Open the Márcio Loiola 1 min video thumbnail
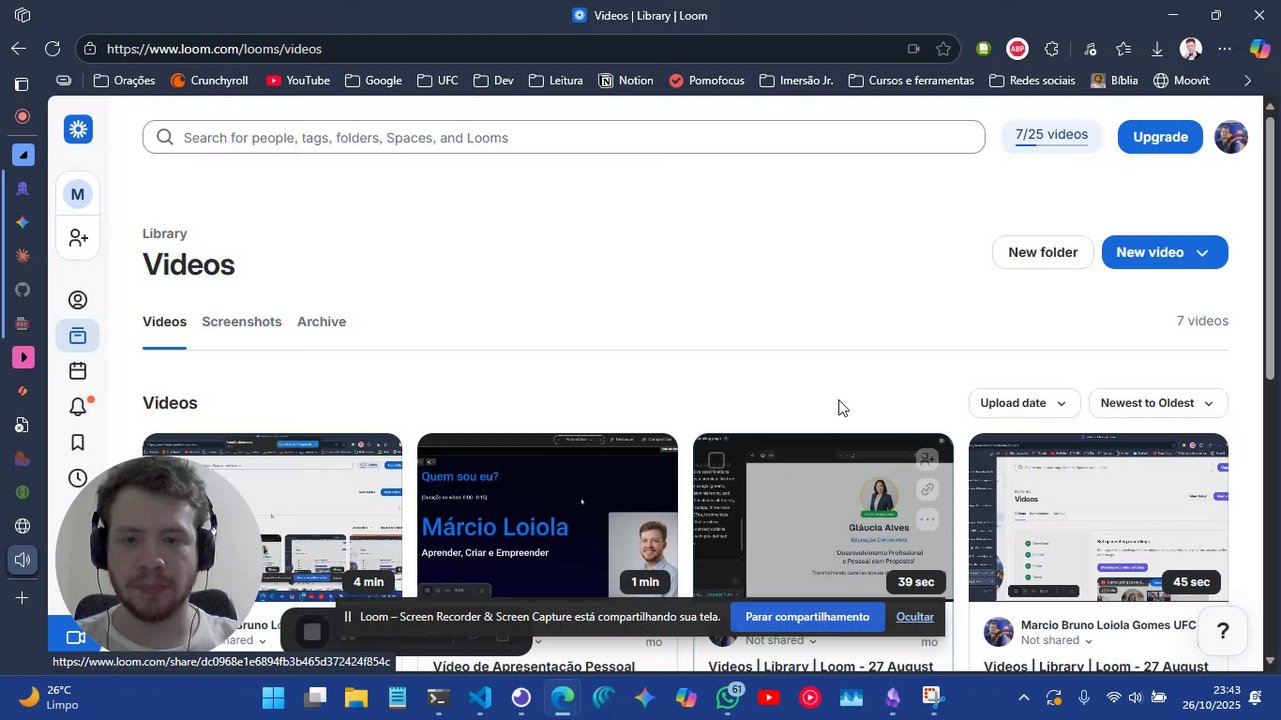Viewport: 1281px width, 720px height. [x=547, y=517]
